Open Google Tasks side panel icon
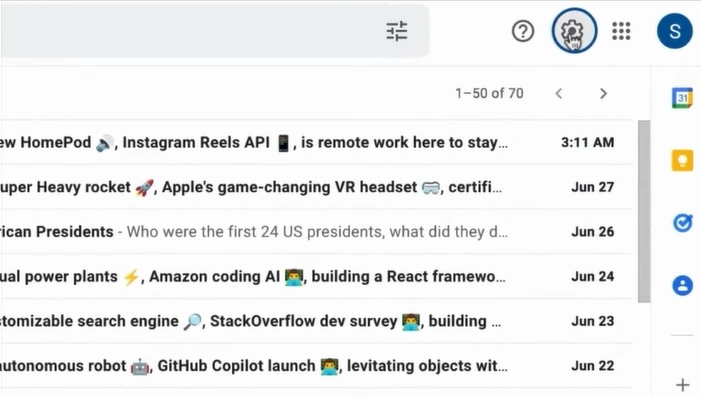The image size is (701, 397). pos(682,223)
